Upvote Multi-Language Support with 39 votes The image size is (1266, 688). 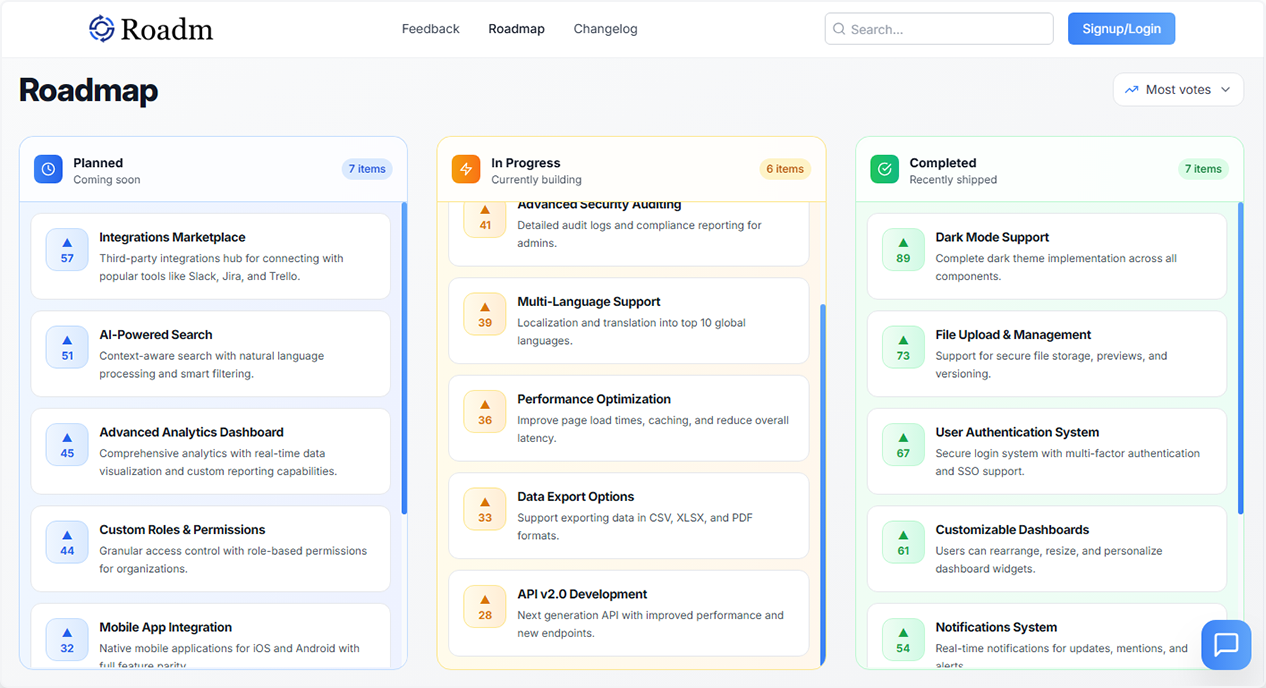pyautogui.click(x=485, y=314)
